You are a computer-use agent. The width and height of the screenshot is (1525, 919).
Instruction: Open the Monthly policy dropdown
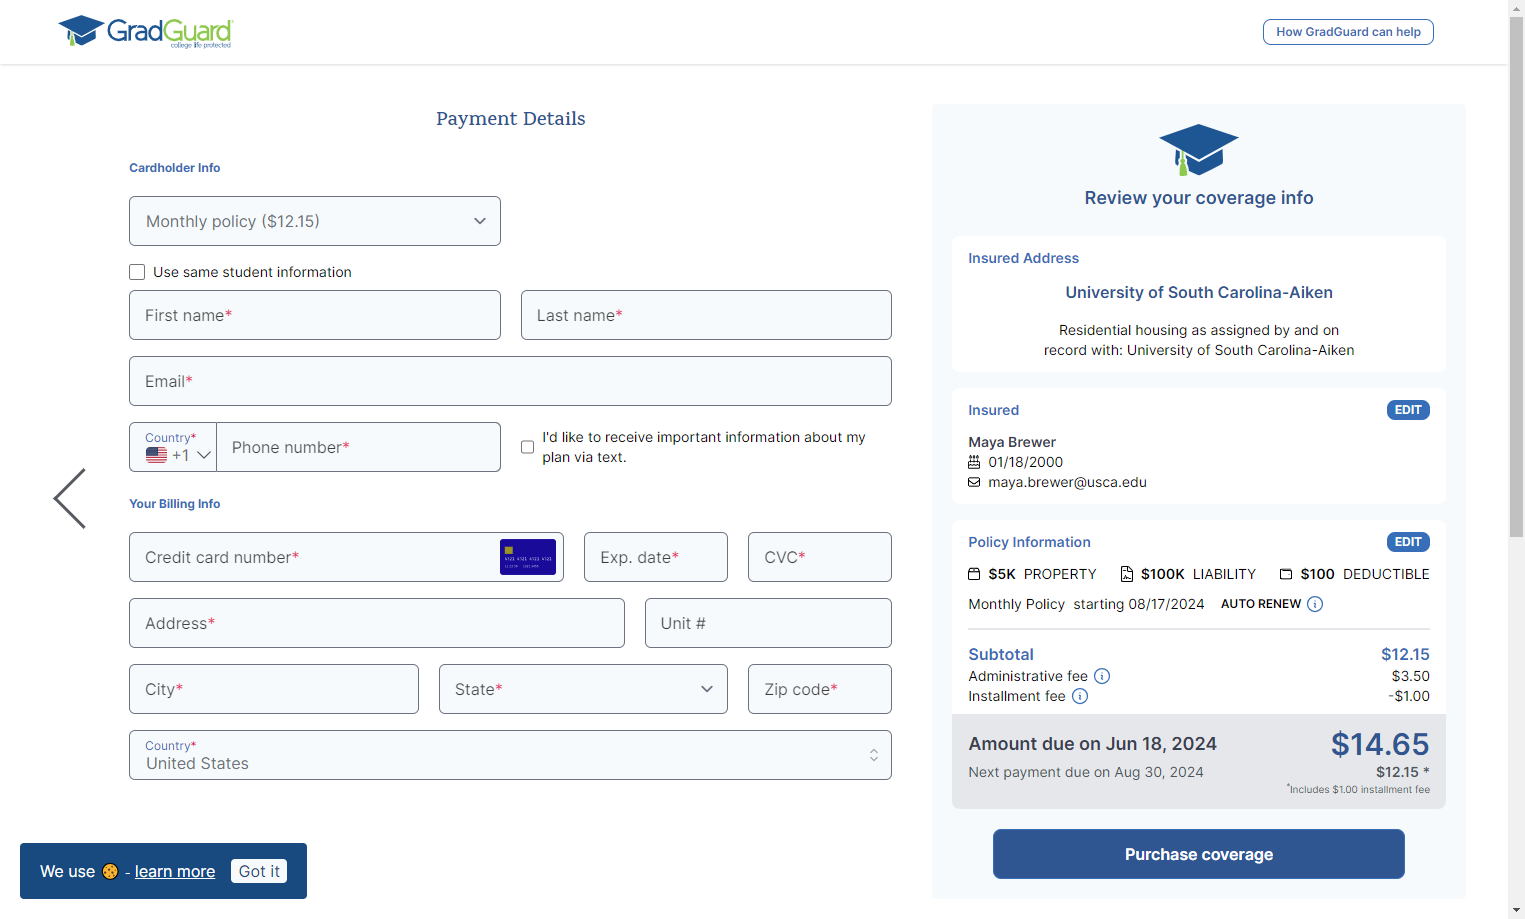(x=315, y=221)
